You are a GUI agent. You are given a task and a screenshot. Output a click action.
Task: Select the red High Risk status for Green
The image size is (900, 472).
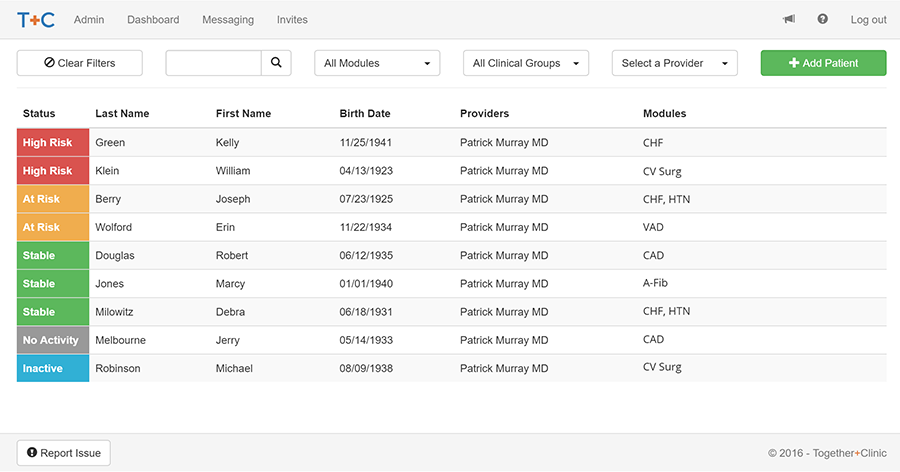[x=53, y=142]
